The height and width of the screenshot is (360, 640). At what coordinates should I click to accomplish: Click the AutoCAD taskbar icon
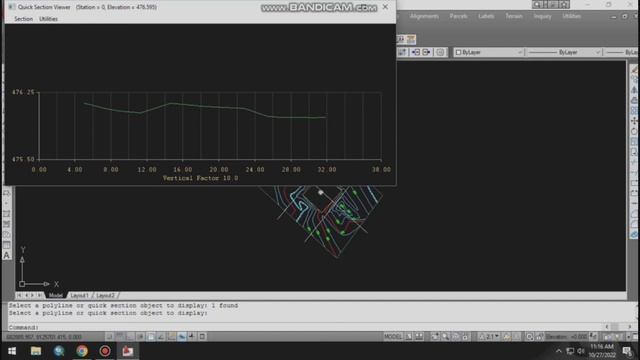coord(128,351)
